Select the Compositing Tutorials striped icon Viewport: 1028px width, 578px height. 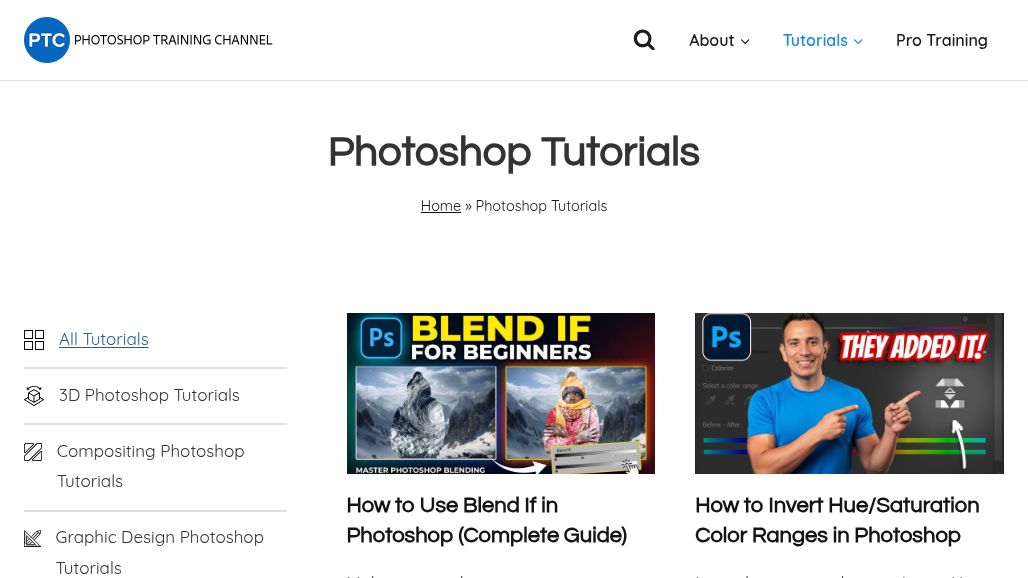point(33,452)
